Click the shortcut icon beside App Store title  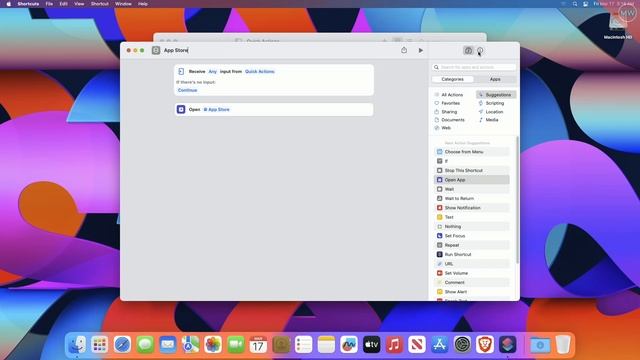click(x=156, y=50)
